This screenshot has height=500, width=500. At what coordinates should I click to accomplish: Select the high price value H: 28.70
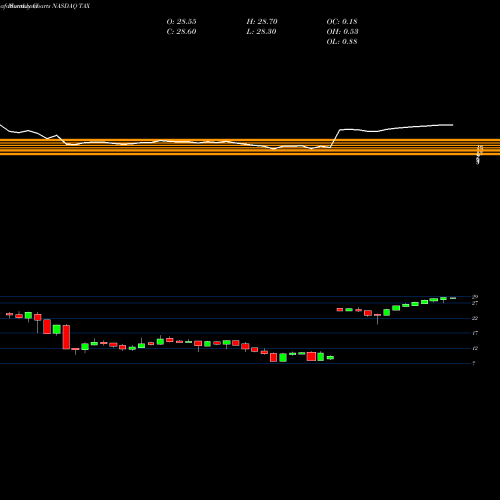[262, 22]
